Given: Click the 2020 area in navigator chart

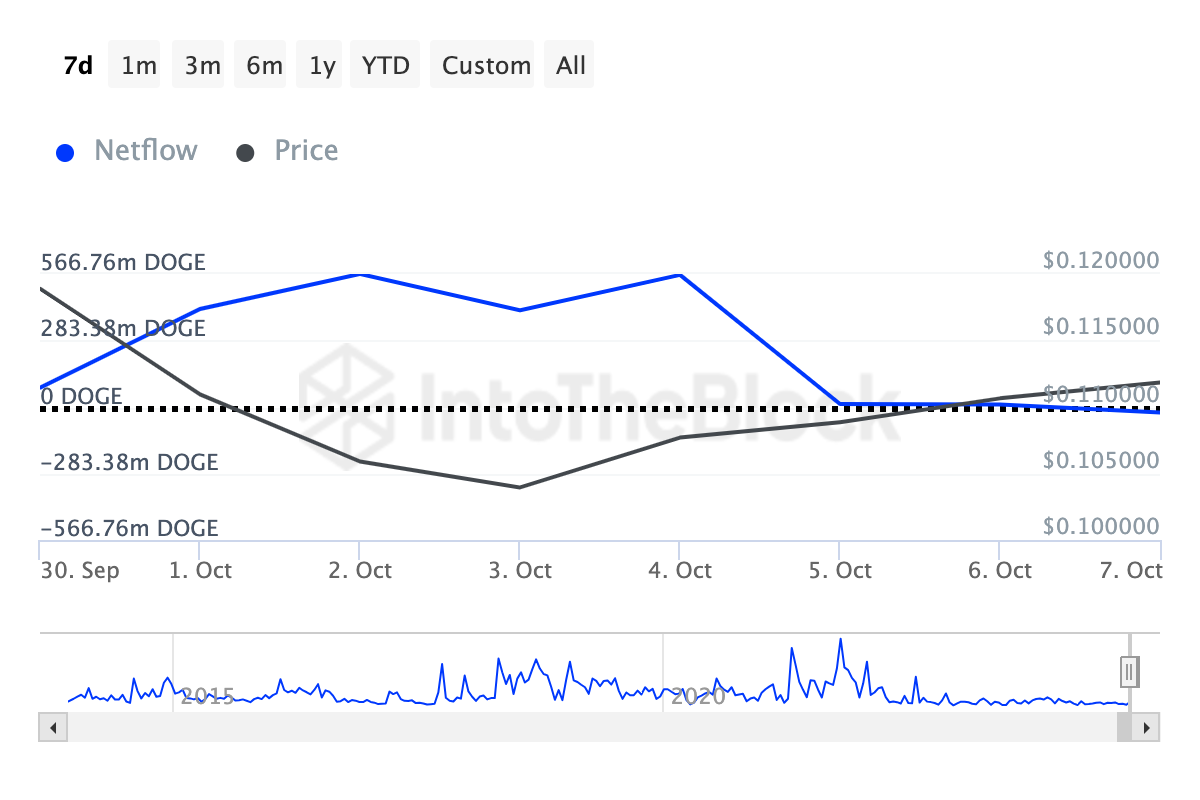Looking at the screenshot, I should point(698,696).
